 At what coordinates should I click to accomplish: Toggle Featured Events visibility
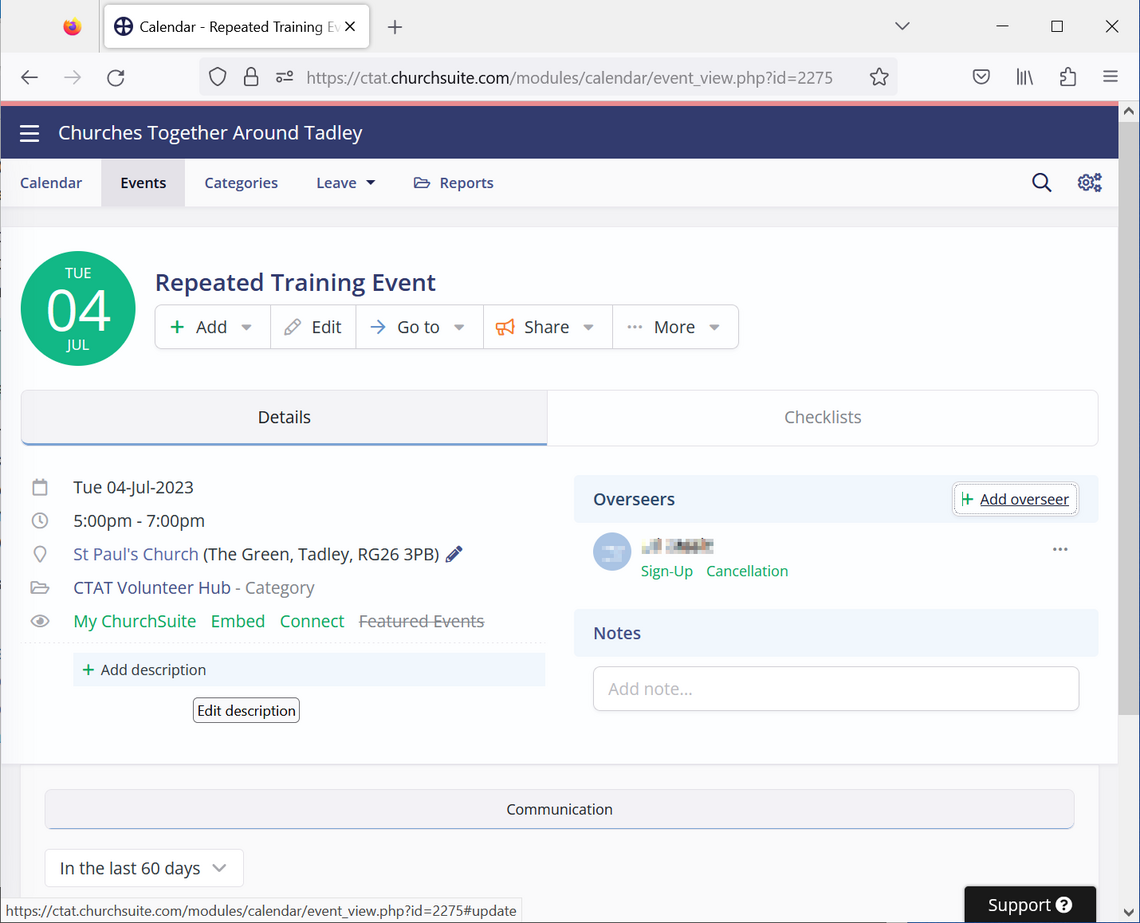click(x=422, y=621)
